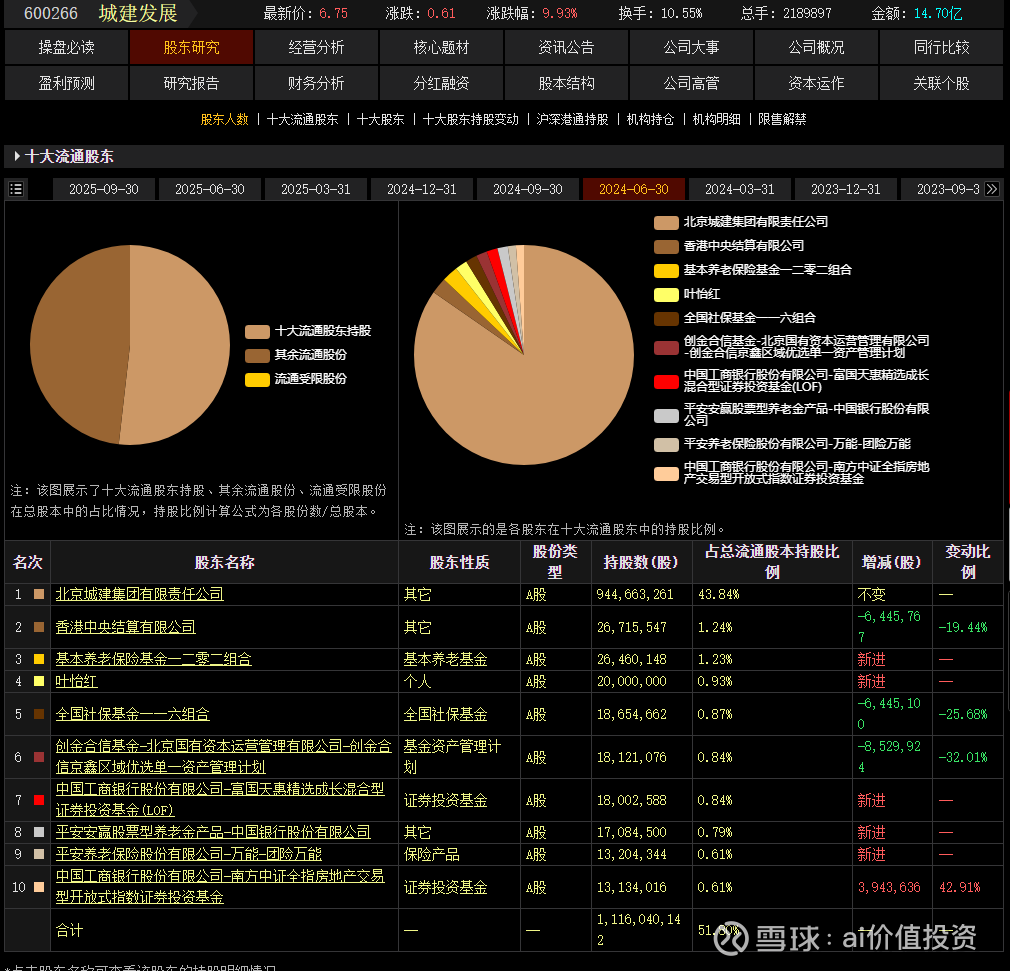Click the red 富国天惠 legend swatch
1010x971 pixels.
point(666,381)
